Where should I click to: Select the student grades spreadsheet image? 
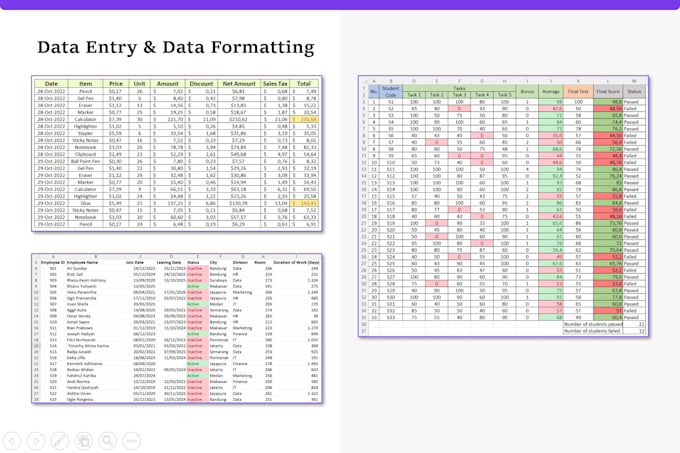[503, 206]
